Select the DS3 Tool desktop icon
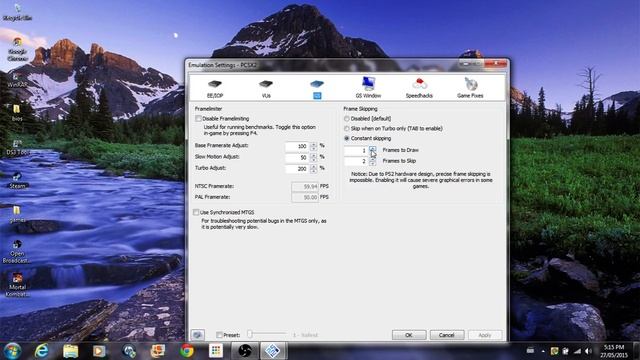The height and width of the screenshot is (360, 640). (x=17, y=147)
